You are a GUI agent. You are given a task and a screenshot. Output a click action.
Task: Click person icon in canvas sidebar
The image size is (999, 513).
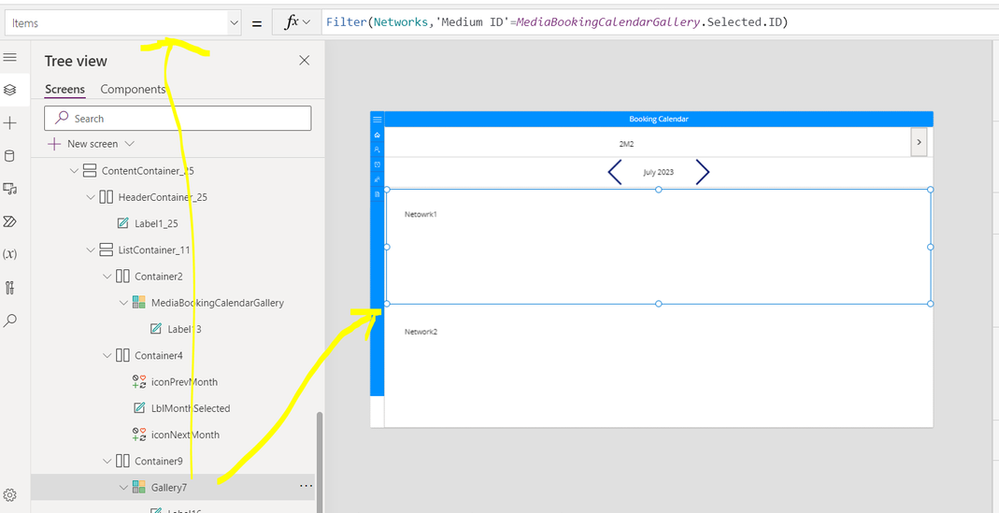[x=377, y=149]
